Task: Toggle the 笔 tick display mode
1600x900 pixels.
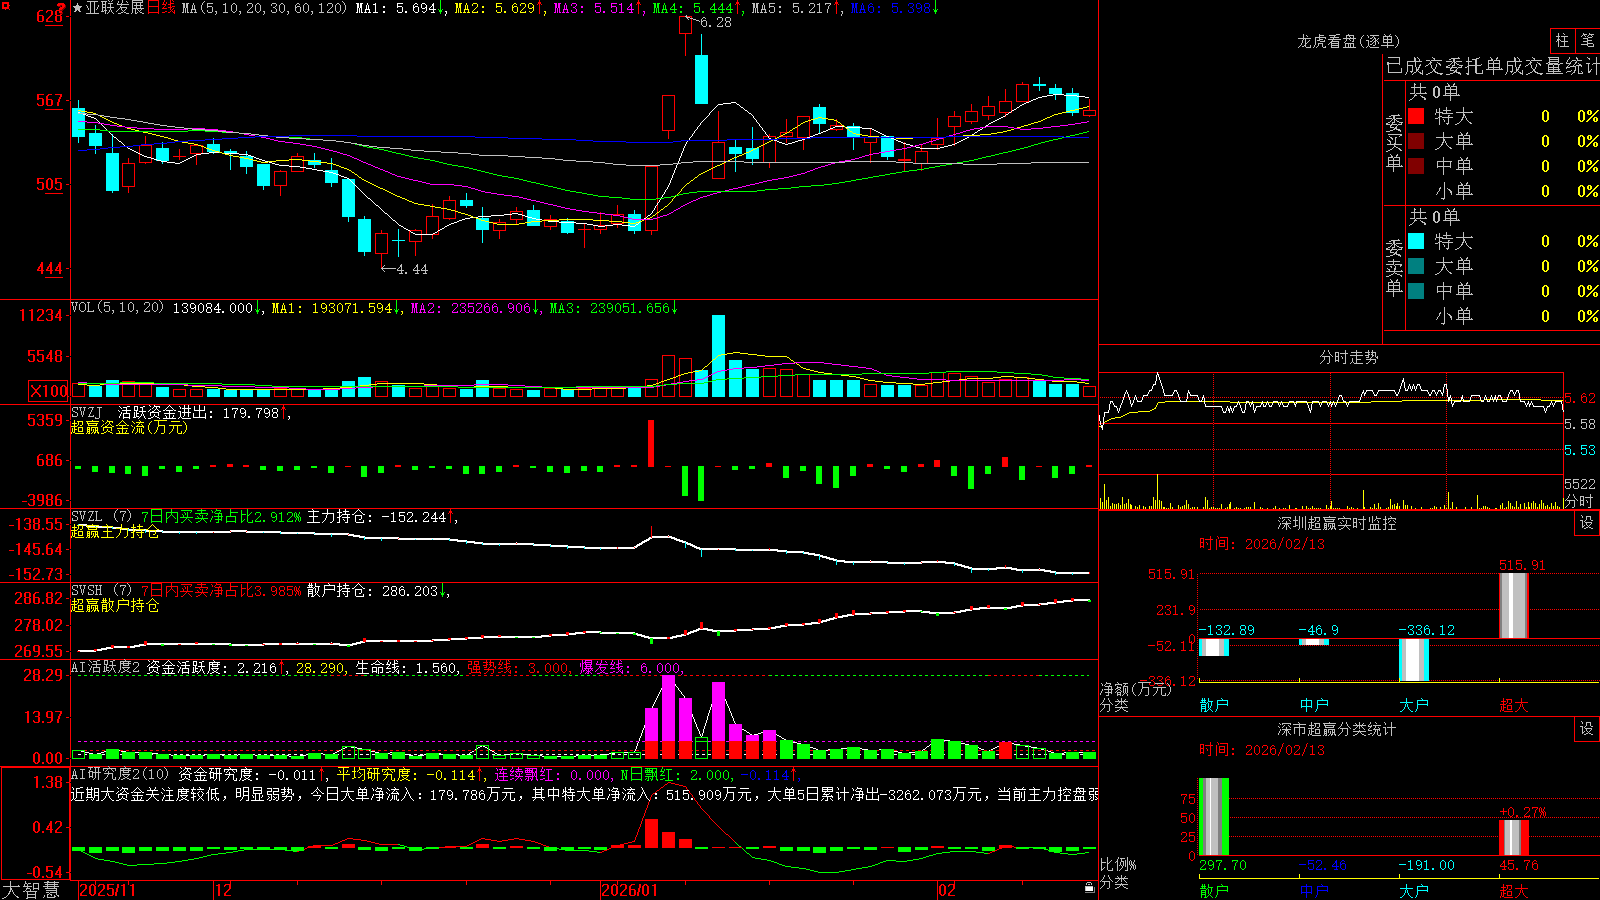Action: 1587,40
